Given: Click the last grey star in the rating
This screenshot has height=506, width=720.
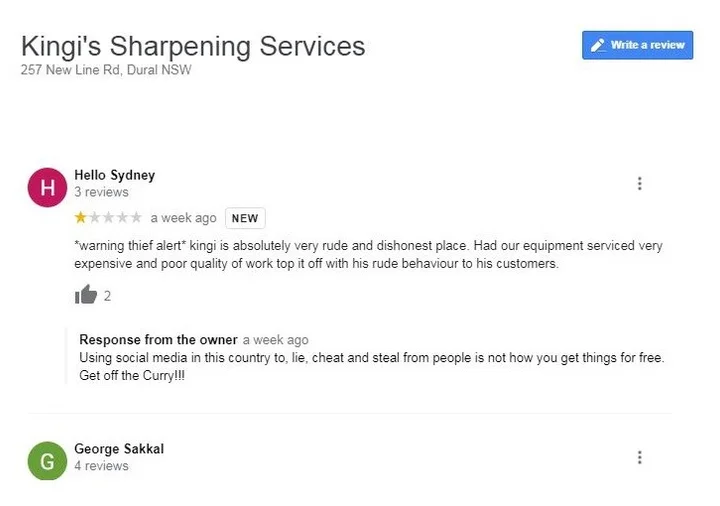Looking at the screenshot, I should (136, 218).
